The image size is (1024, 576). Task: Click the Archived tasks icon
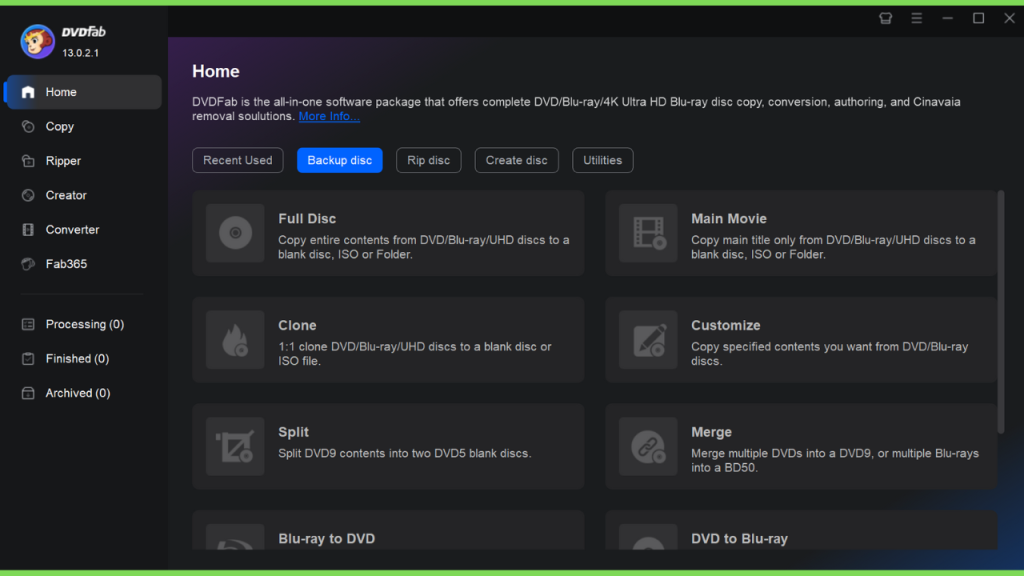tap(28, 393)
